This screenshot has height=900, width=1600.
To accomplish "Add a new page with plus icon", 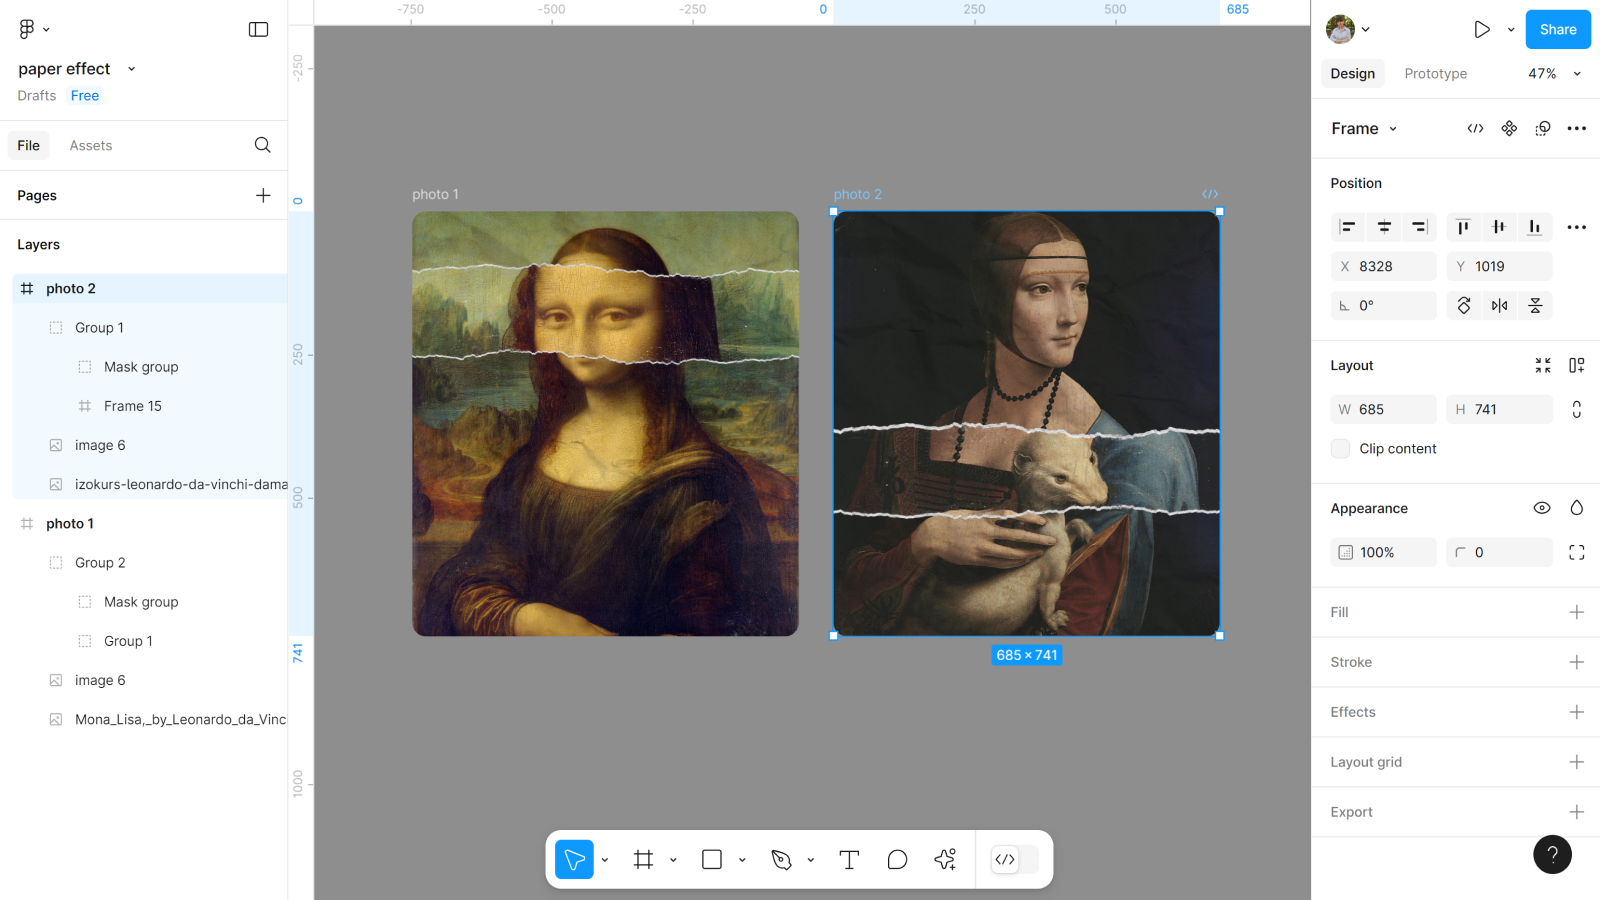I will click(x=263, y=195).
